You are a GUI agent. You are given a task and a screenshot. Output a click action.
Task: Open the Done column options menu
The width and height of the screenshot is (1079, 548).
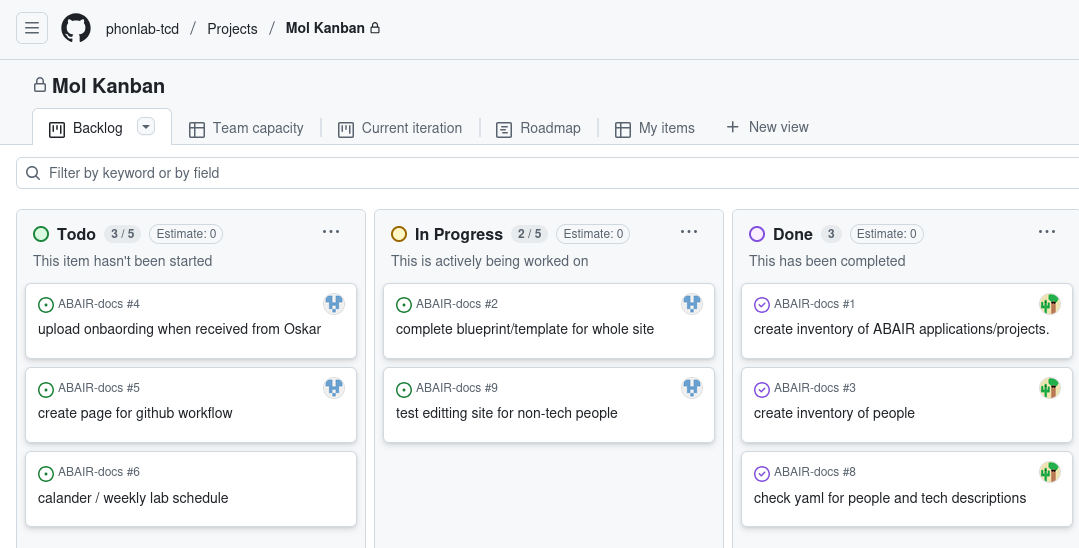(x=1047, y=232)
